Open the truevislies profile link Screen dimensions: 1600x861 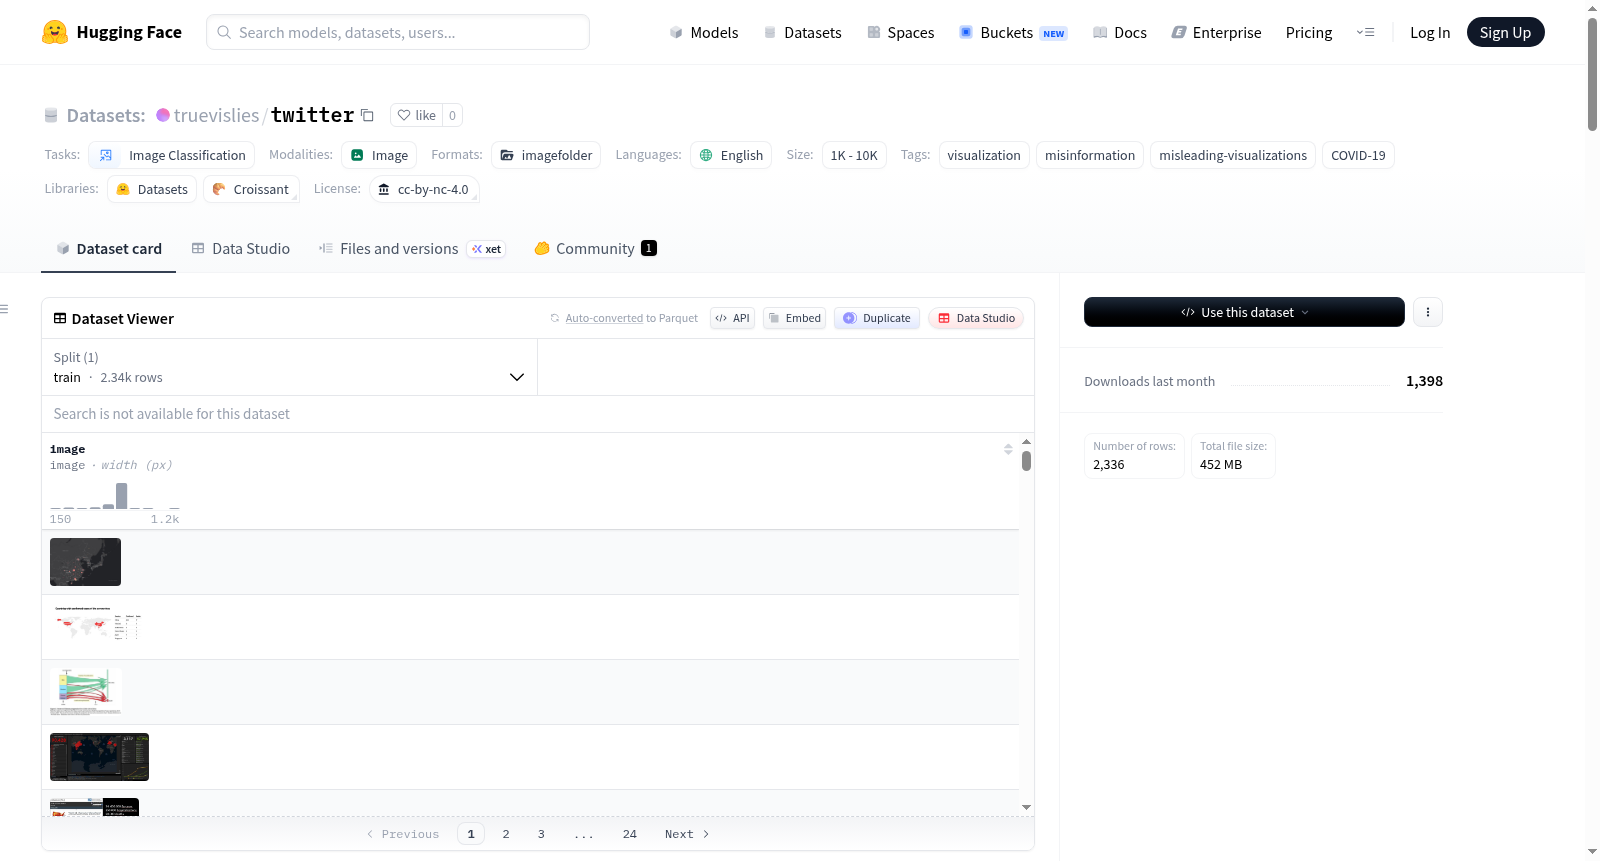tap(216, 115)
